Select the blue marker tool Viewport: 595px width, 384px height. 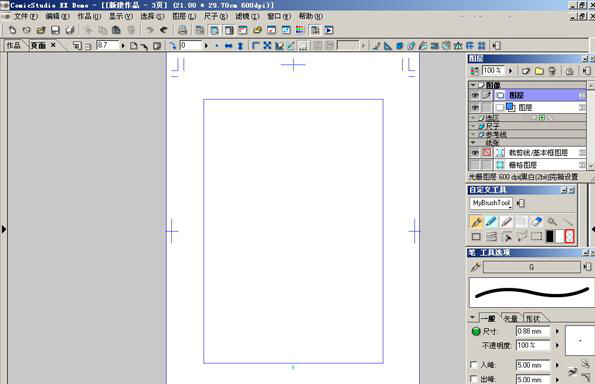491,222
